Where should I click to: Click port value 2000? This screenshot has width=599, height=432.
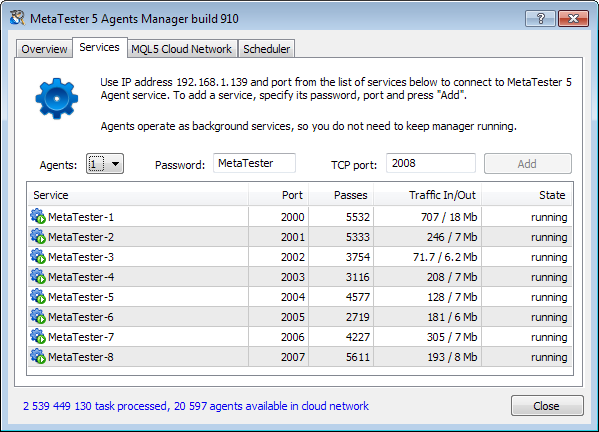point(293,217)
